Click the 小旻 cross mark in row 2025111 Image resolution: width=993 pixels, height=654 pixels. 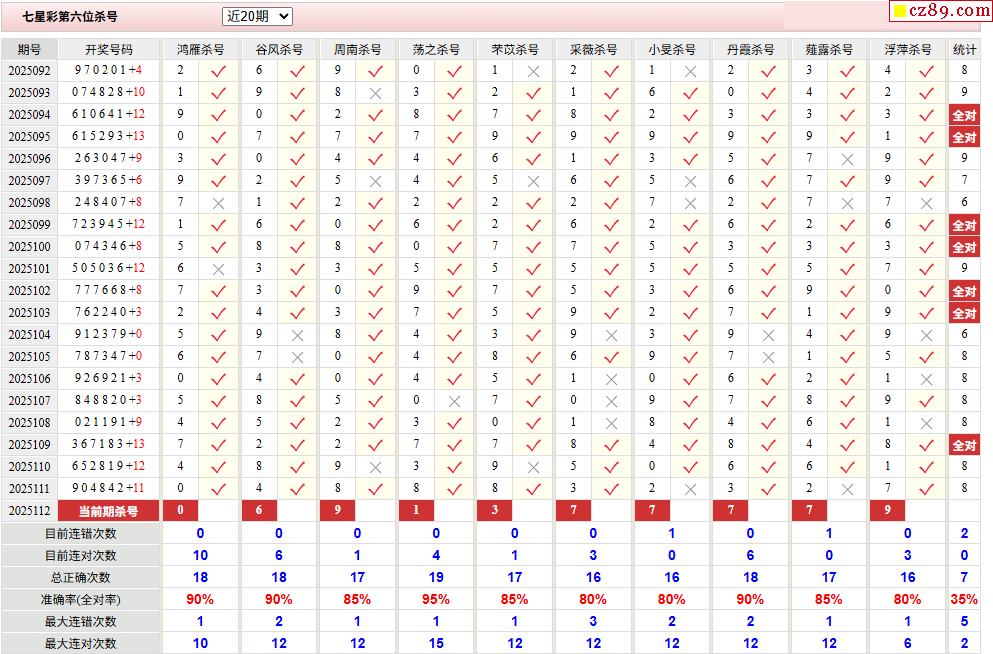point(690,489)
